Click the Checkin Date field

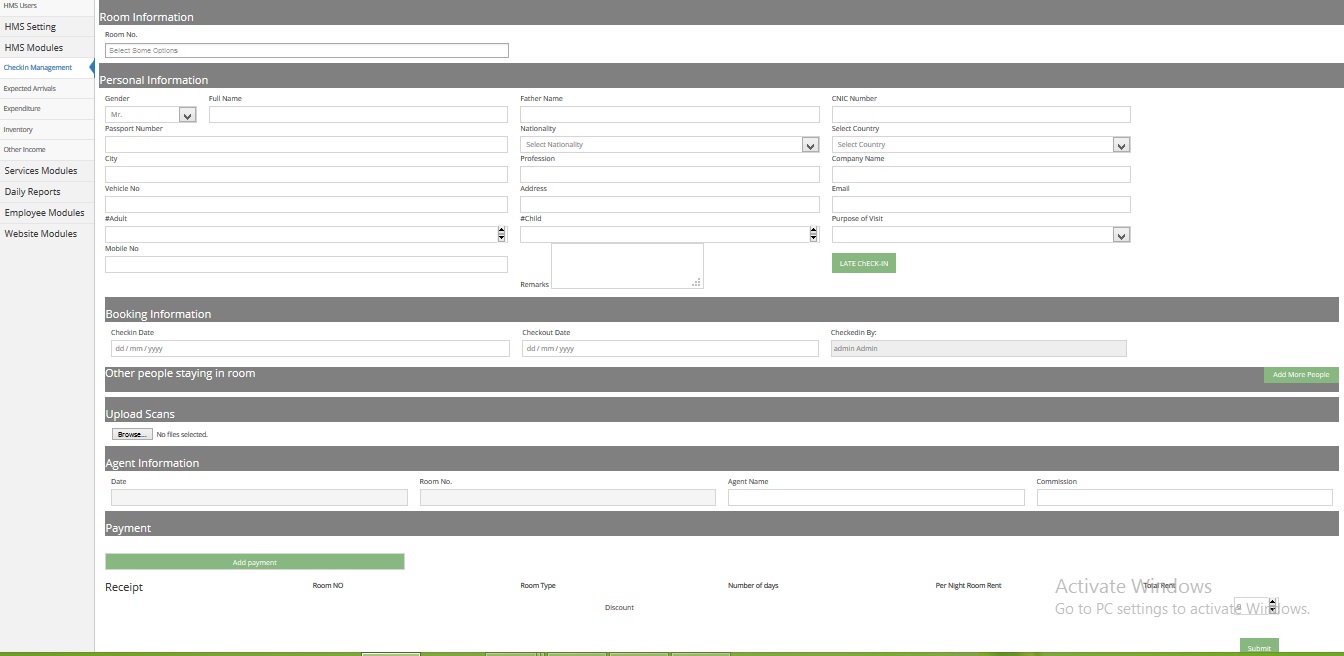click(309, 349)
